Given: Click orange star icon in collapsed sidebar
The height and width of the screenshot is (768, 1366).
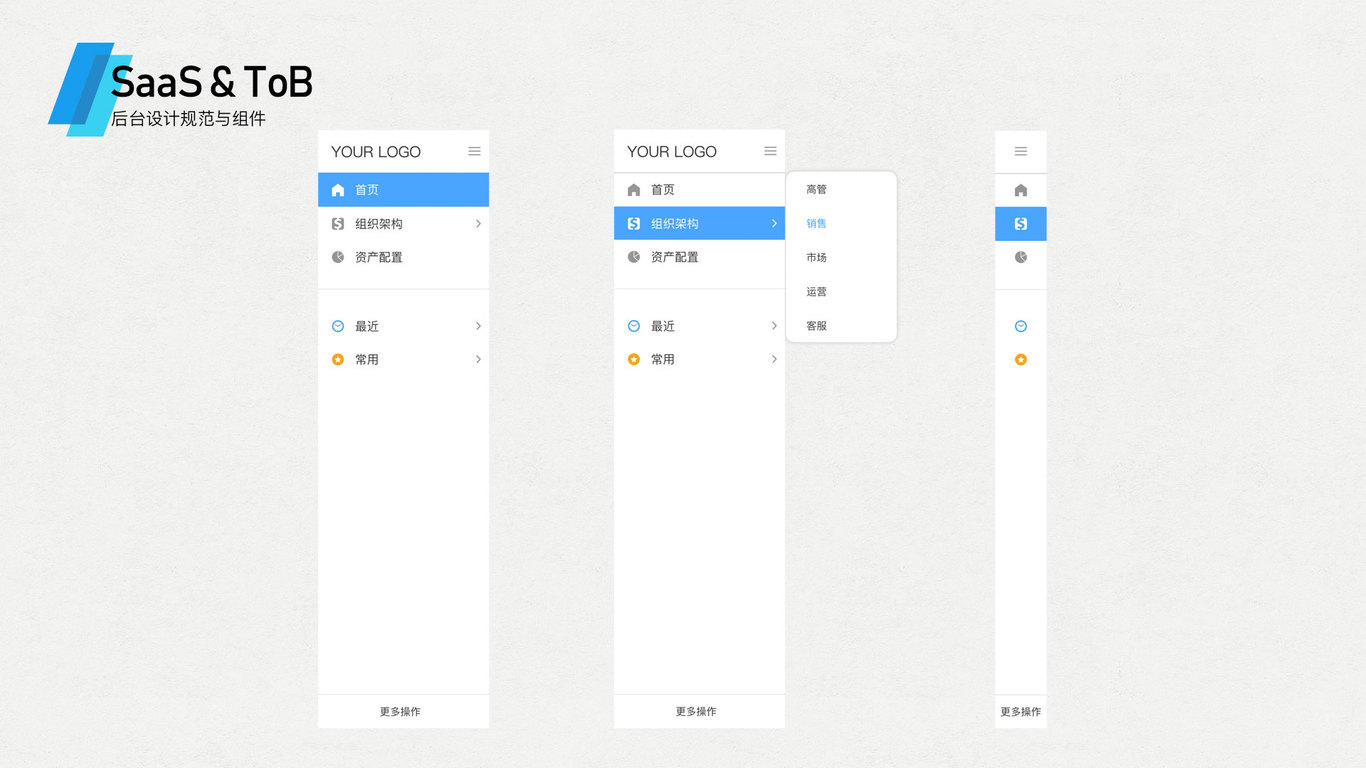Looking at the screenshot, I should pyautogui.click(x=1021, y=359).
